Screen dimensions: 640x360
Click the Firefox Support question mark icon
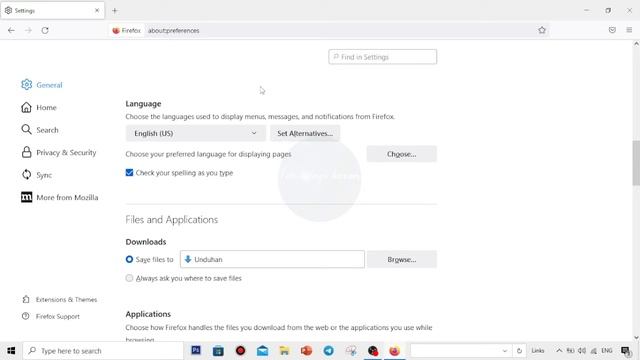[26, 316]
